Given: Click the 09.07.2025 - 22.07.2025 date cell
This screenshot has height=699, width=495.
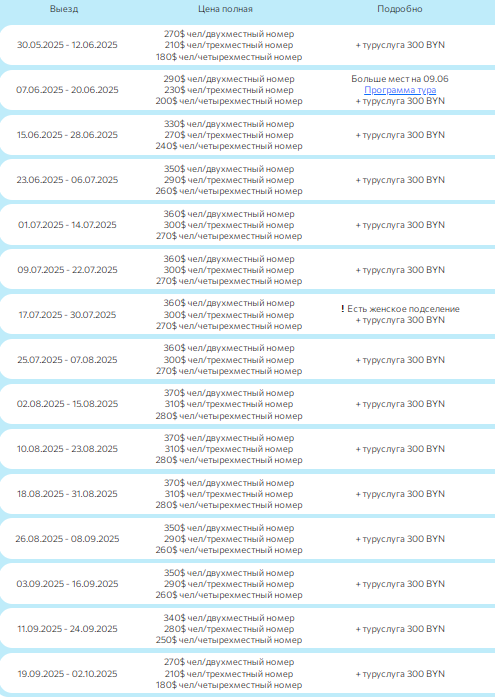Looking at the screenshot, I should click(67, 270).
